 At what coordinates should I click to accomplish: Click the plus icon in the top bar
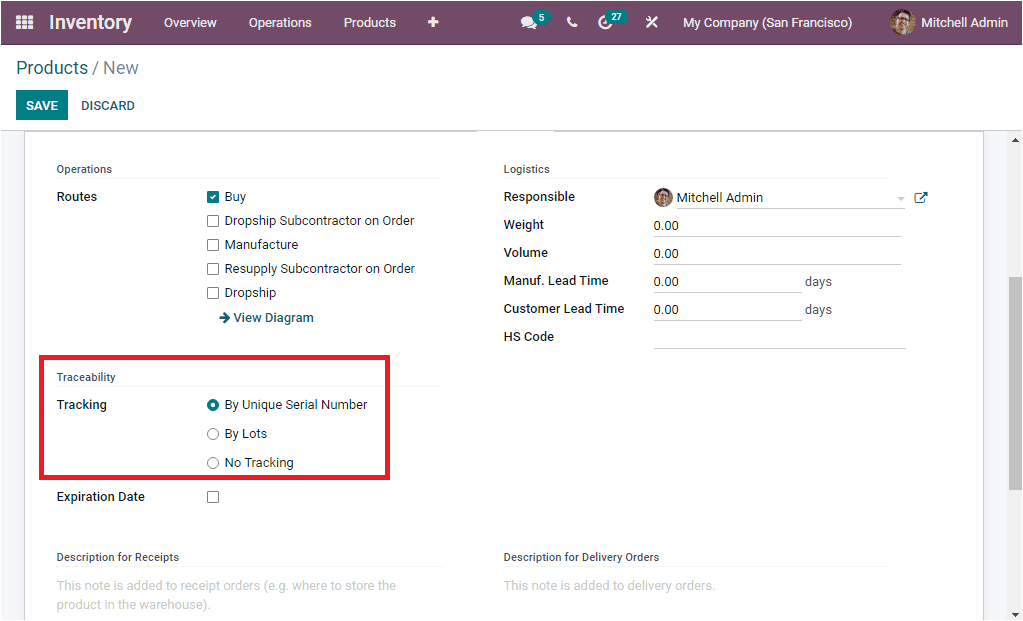[x=432, y=22]
